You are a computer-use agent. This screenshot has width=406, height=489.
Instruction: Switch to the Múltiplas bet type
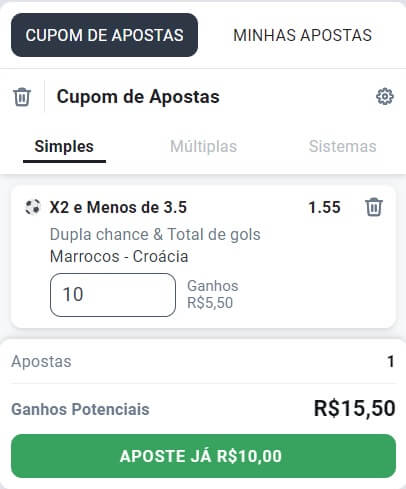point(203,147)
